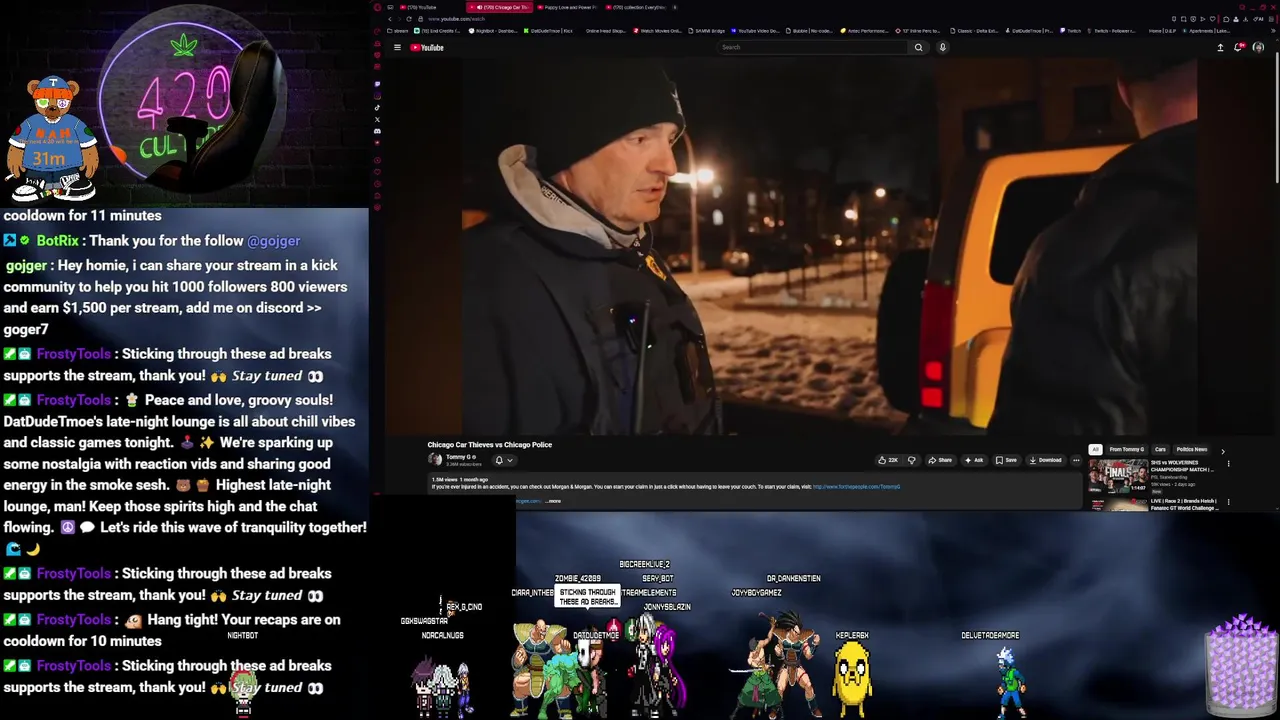
Task: Click the toolbar heart favorites icon
Action: click(x=1212, y=19)
